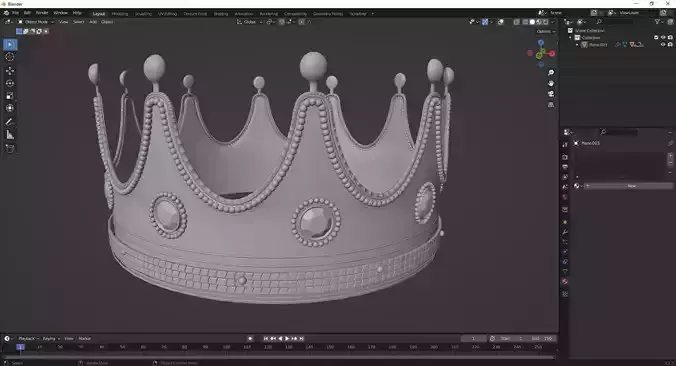Open the Edit menu
Image resolution: width=676 pixels, height=366 pixels.
27,13
